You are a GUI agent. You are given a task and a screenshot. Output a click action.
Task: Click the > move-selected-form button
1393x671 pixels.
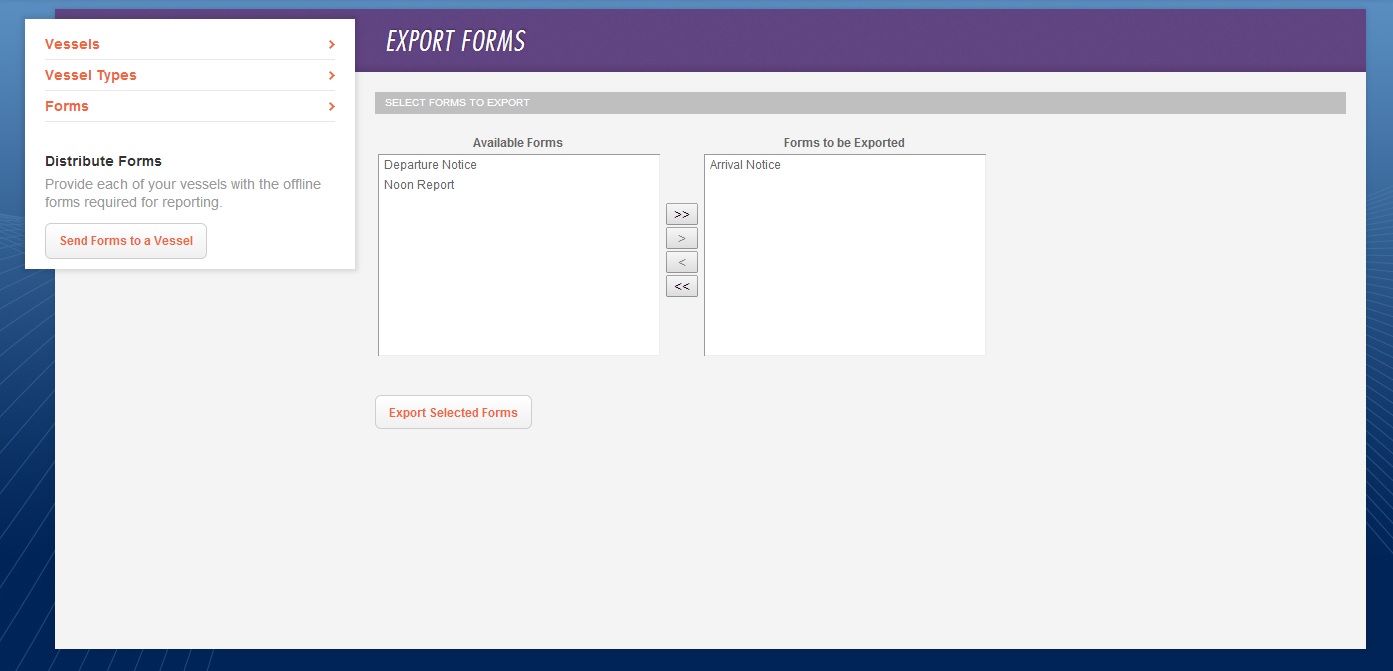point(681,238)
